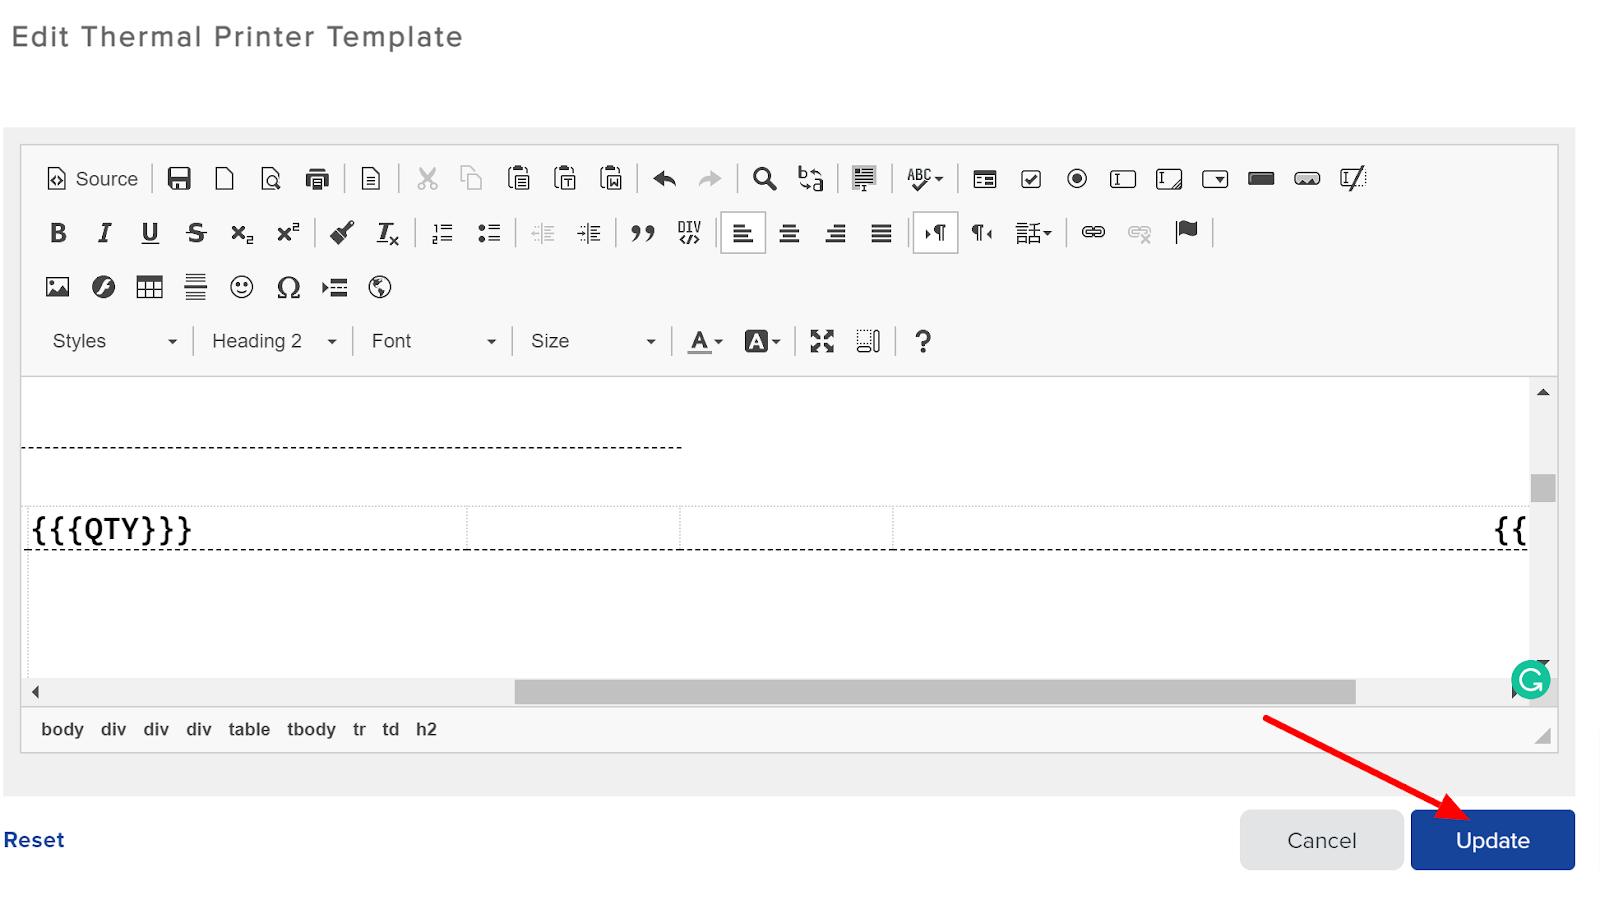
Task: Remove formatting with the Tx icon
Action: (x=387, y=233)
